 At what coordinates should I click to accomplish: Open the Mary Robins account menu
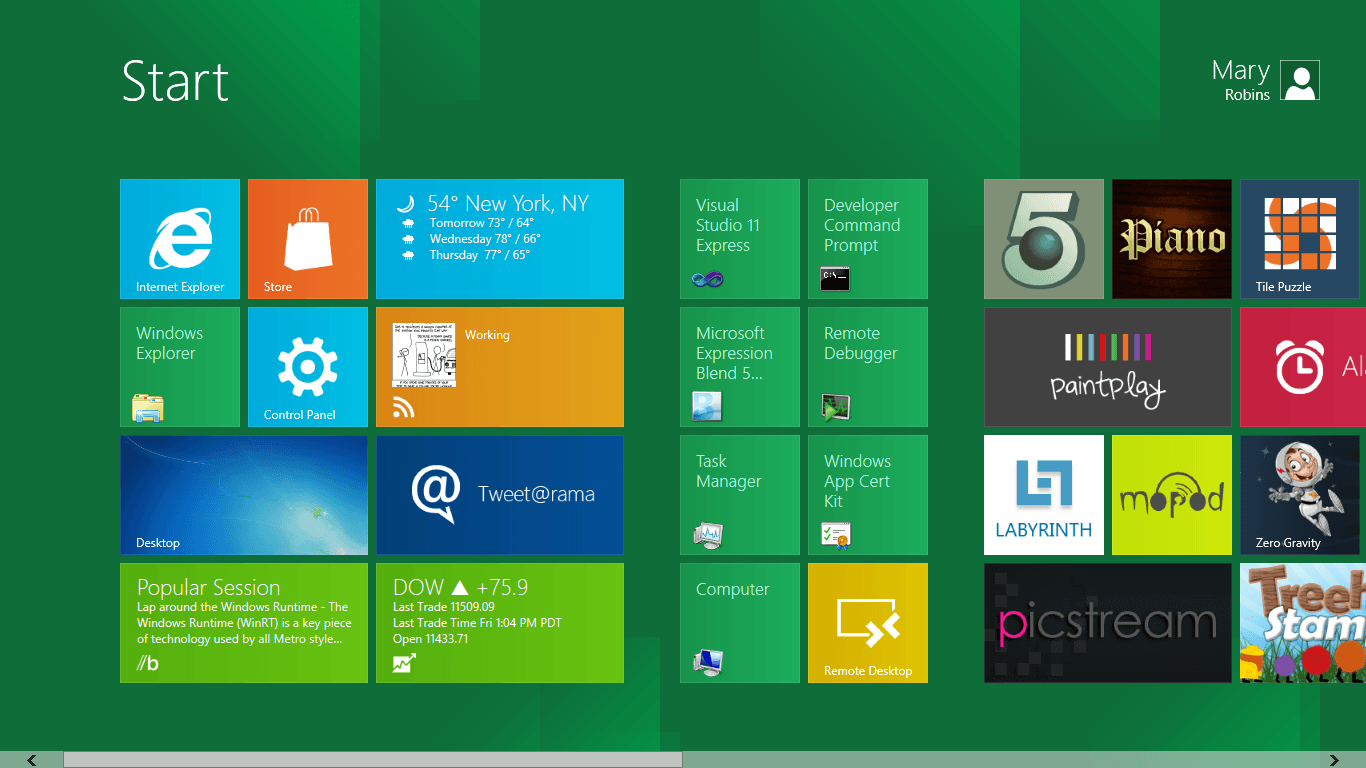pos(1267,80)
